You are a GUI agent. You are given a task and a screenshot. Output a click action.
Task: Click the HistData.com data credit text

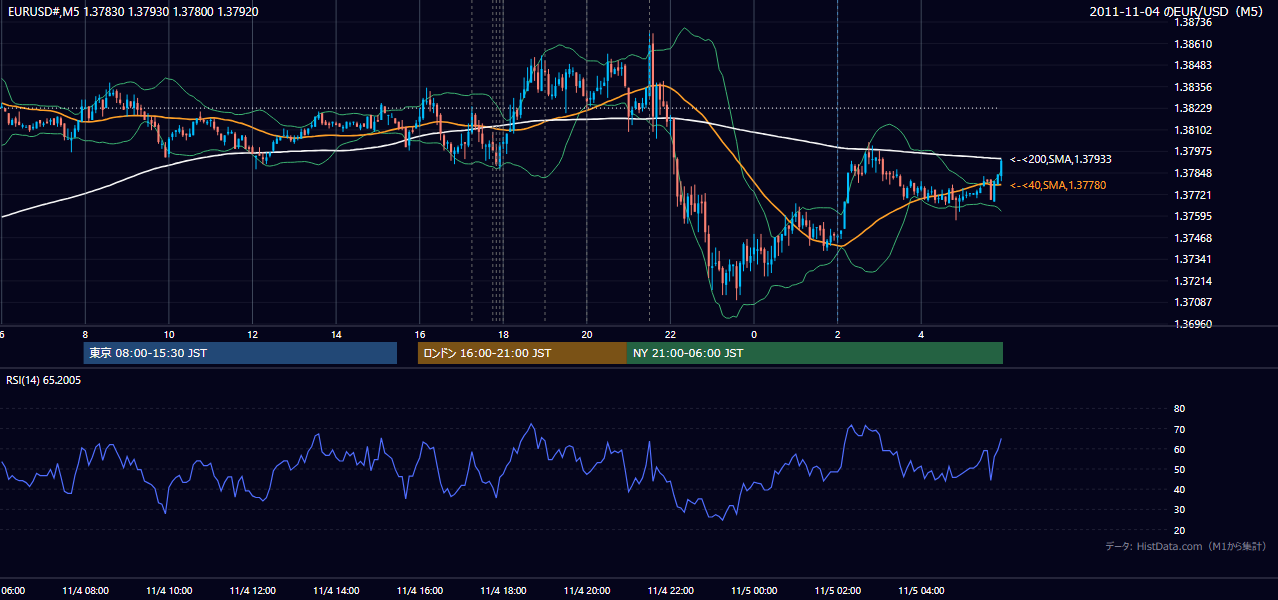click(x=1186, y=546)
